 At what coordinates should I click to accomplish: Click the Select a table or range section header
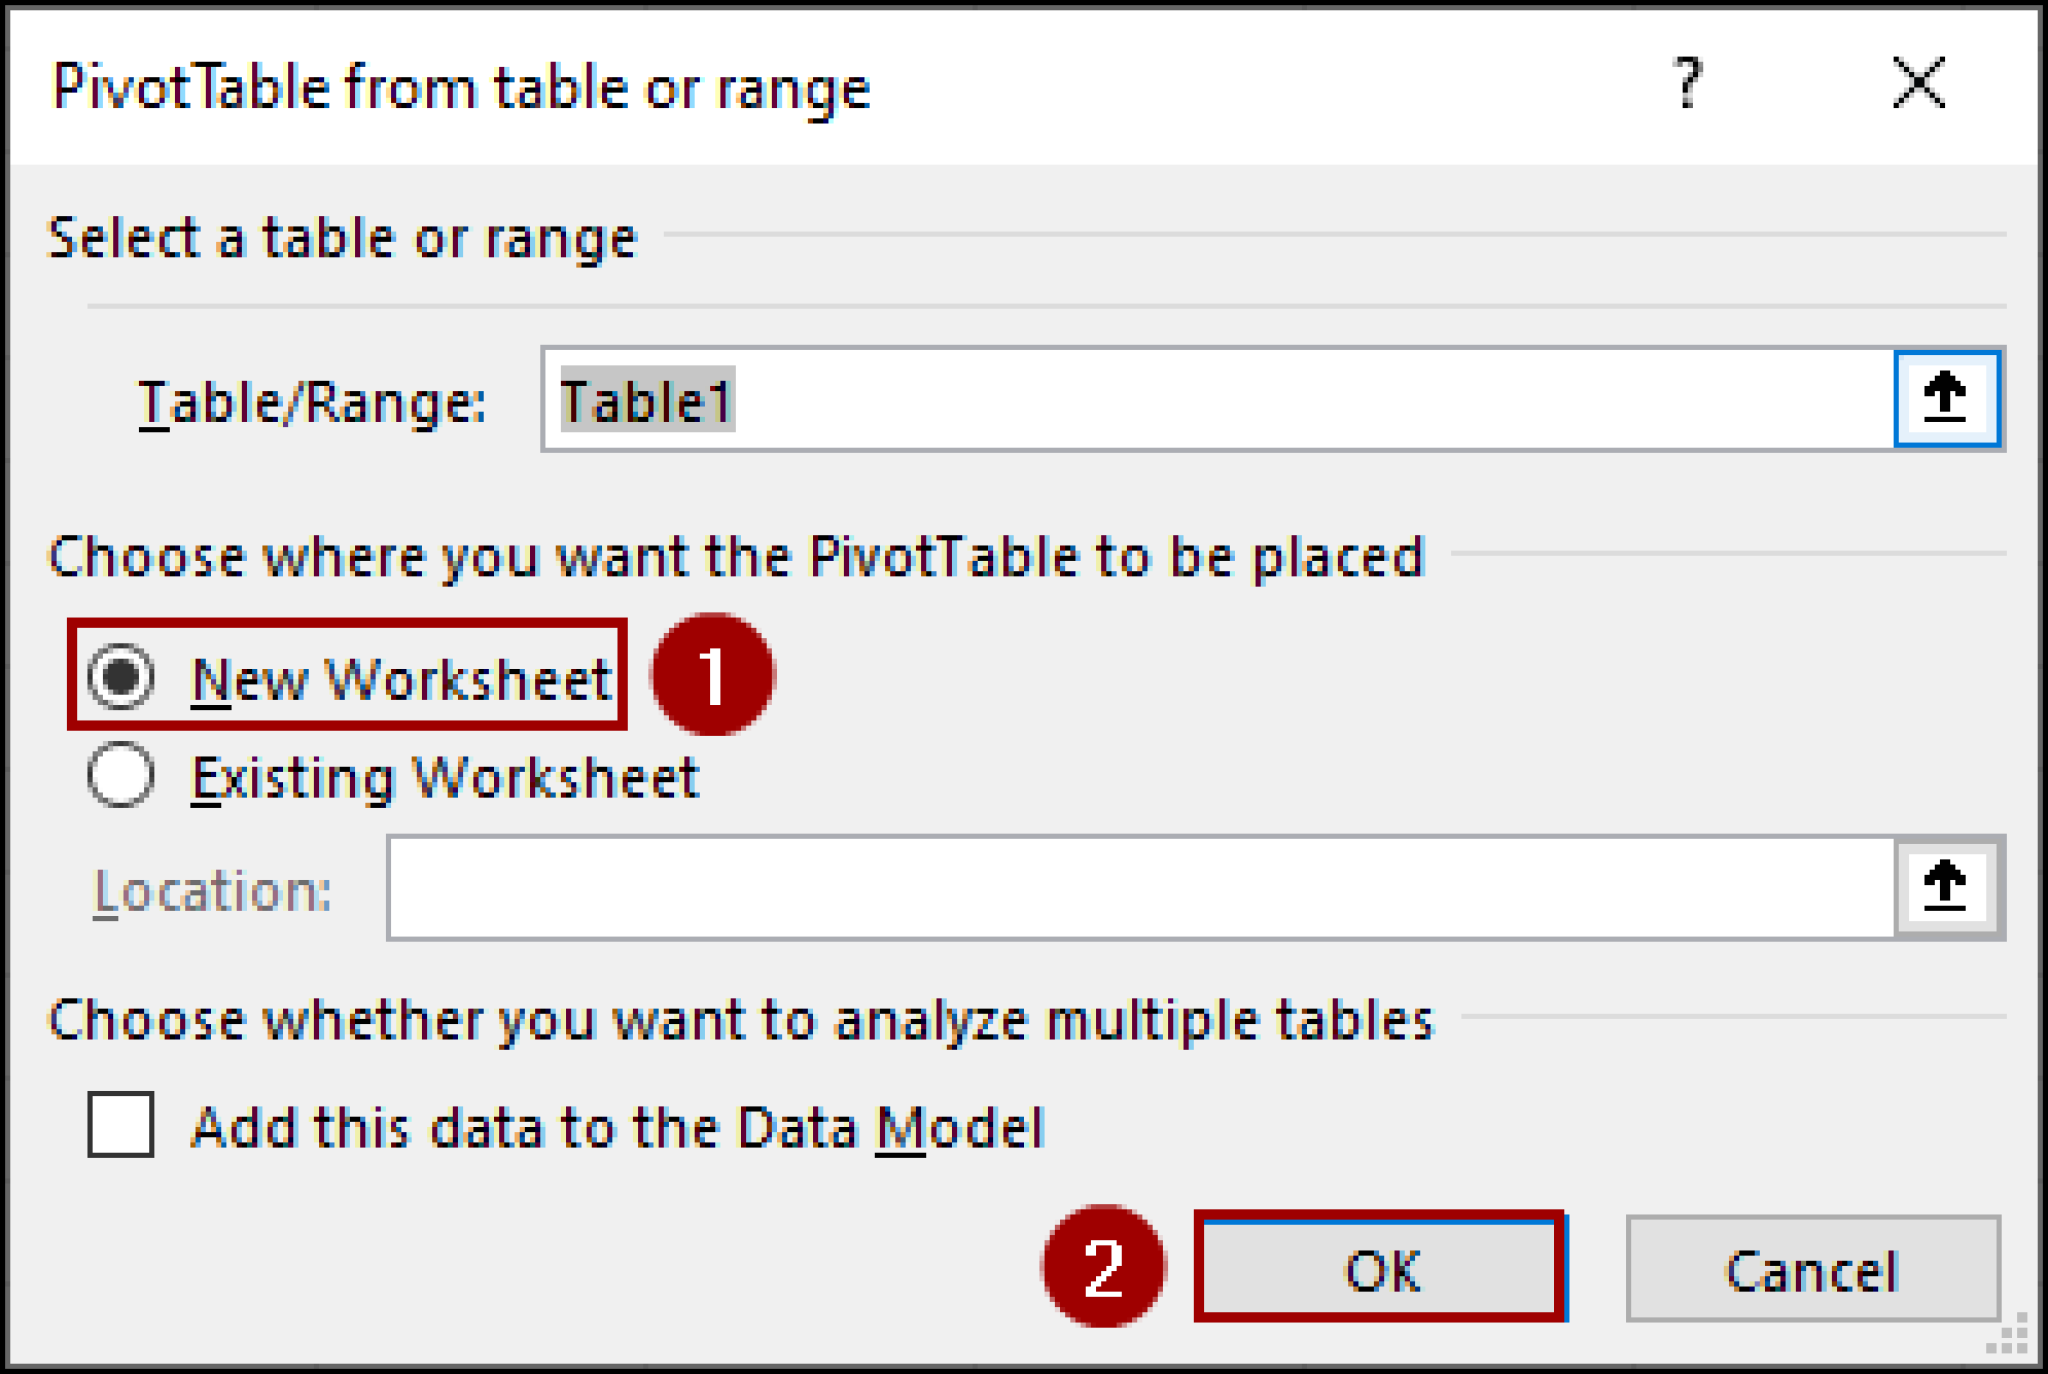(343, 237)
